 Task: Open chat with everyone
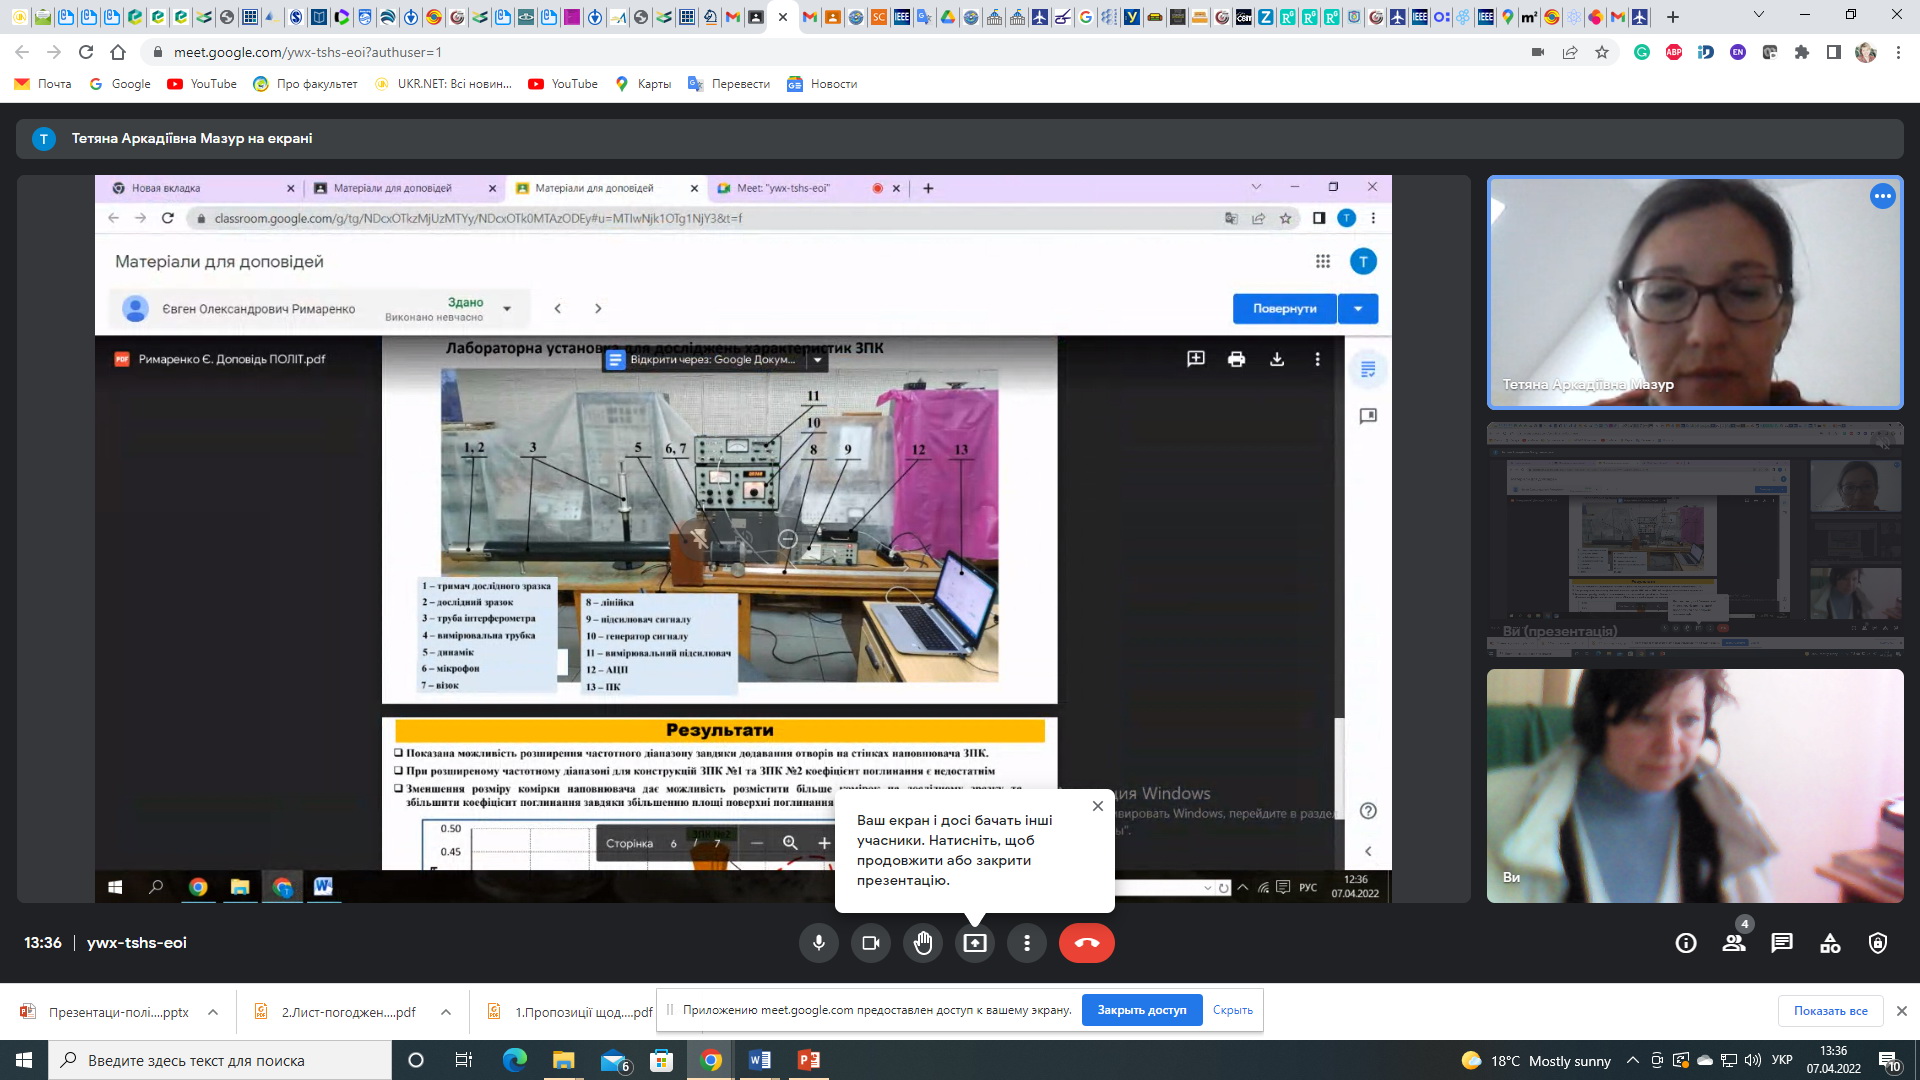tap(1782, 943)
